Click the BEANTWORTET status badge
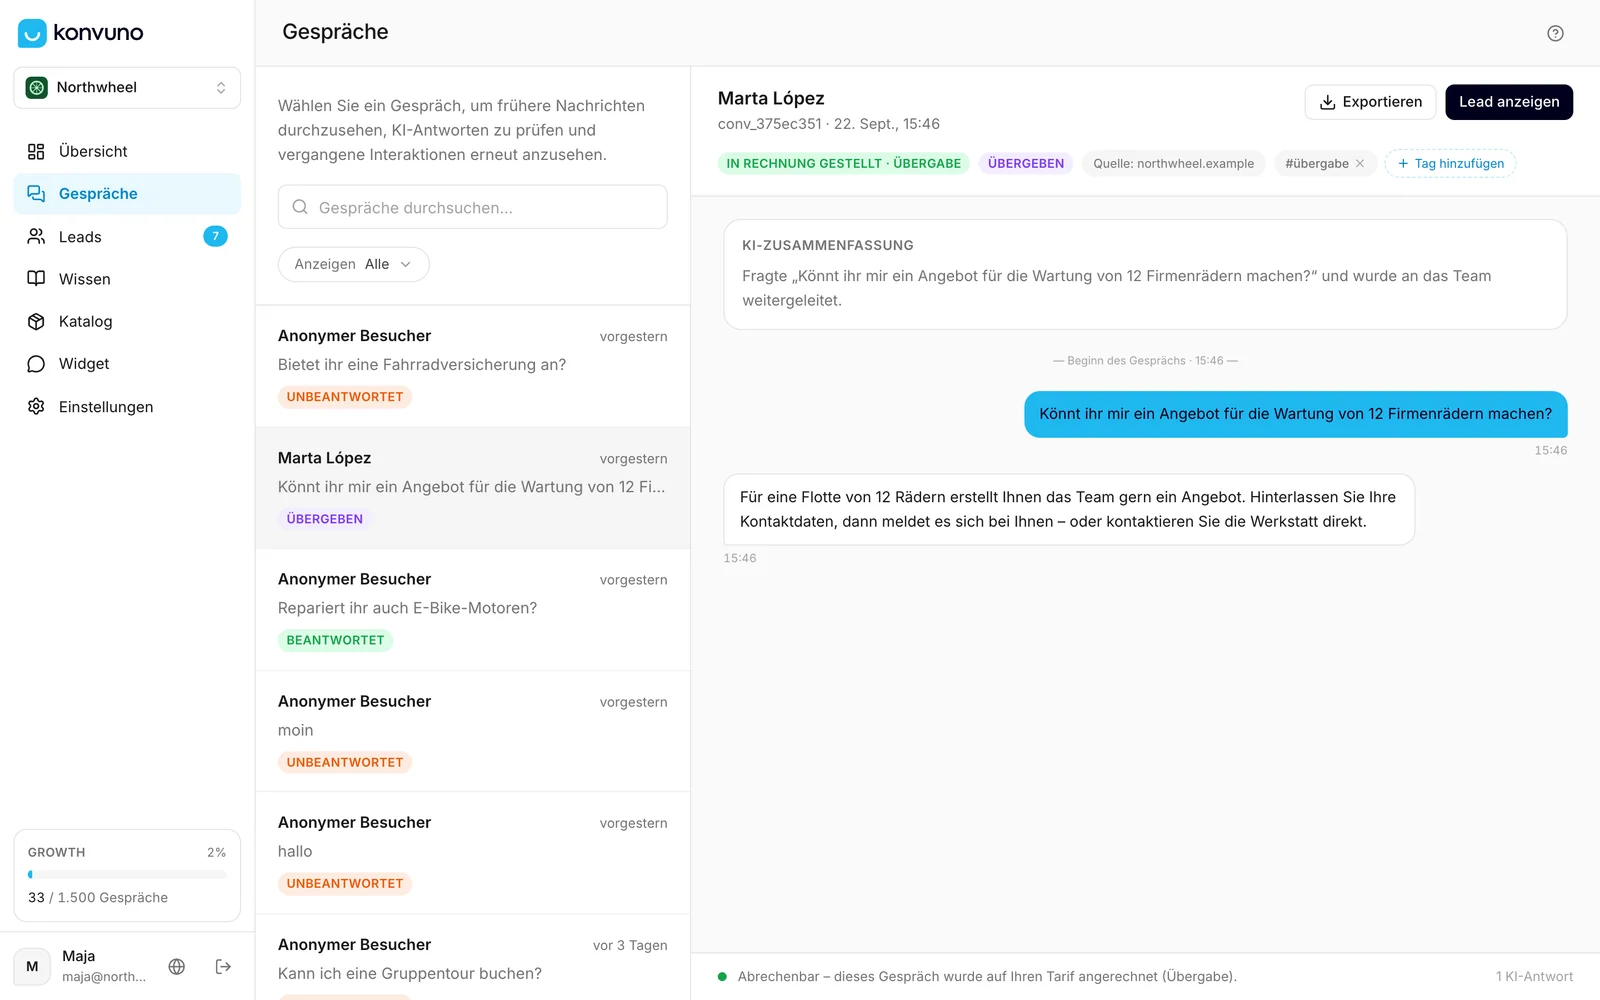 tap(335, 640)
